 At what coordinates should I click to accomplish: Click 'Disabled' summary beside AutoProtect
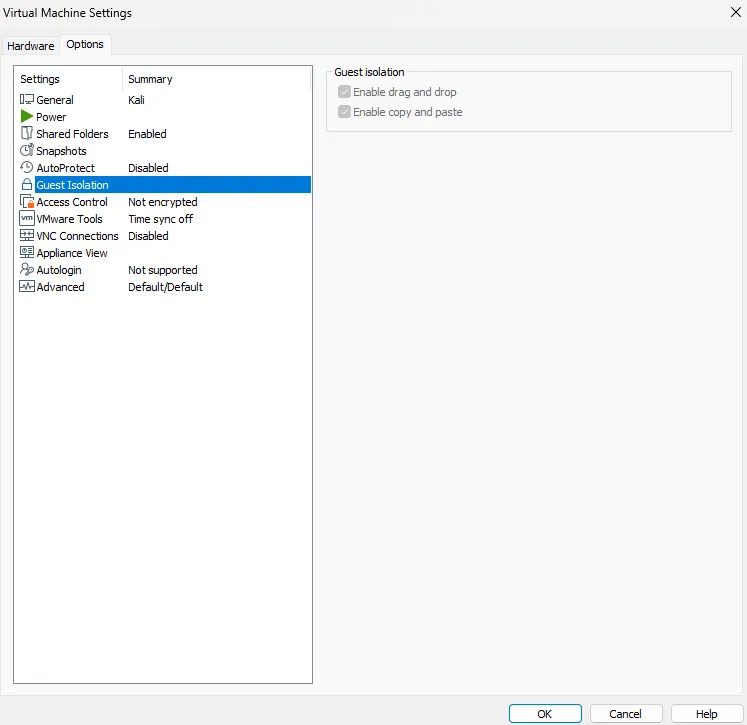click(x=148, y=168)
